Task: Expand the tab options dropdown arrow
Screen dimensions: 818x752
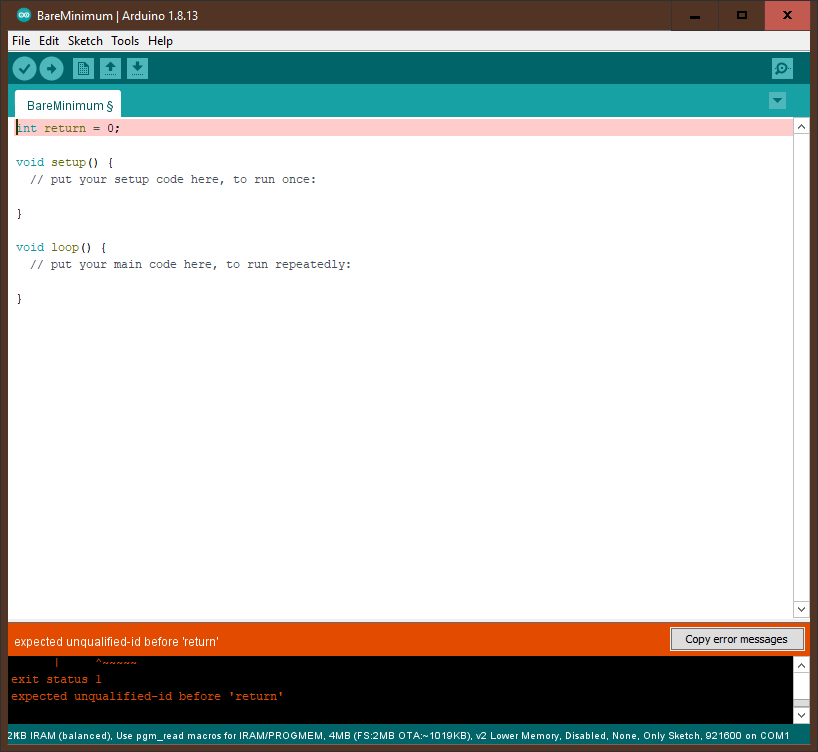Action: click(x=777, y=101)
